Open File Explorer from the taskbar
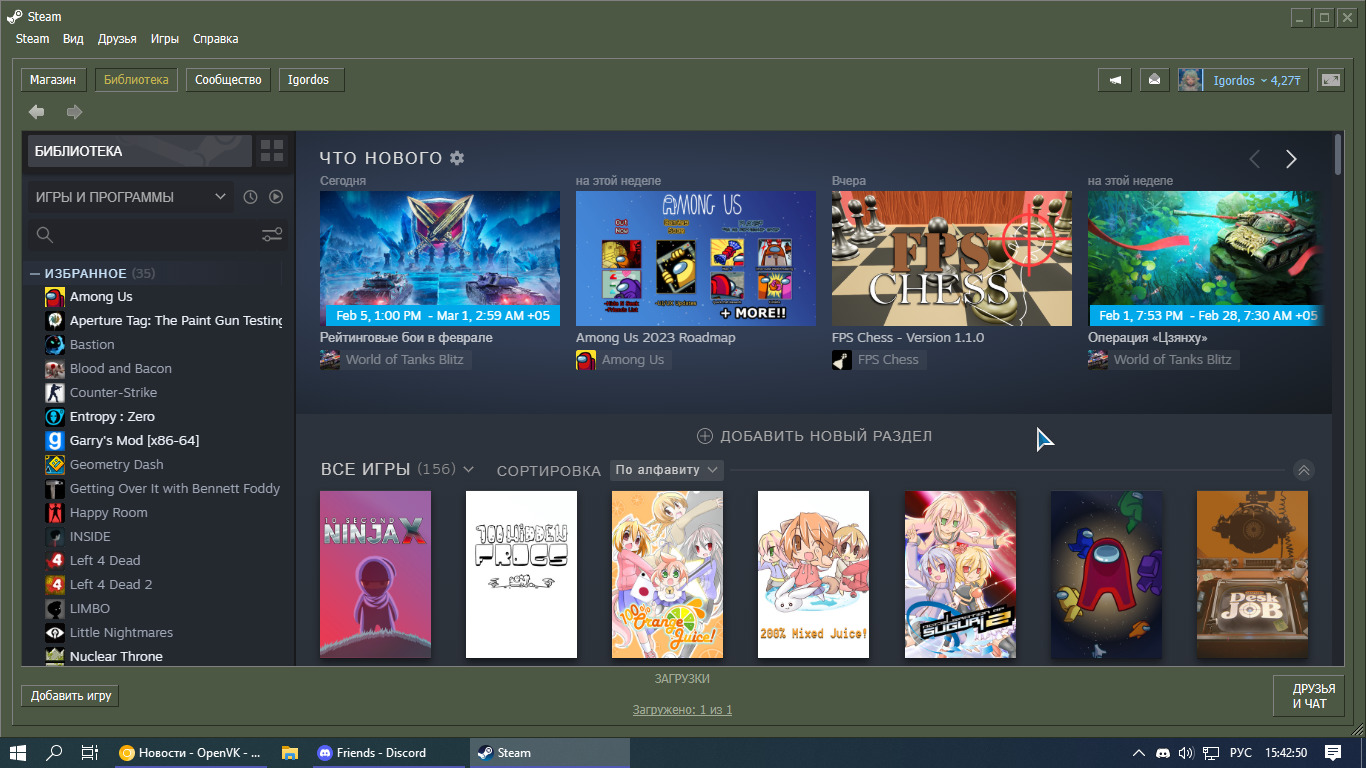 (290, 753)
